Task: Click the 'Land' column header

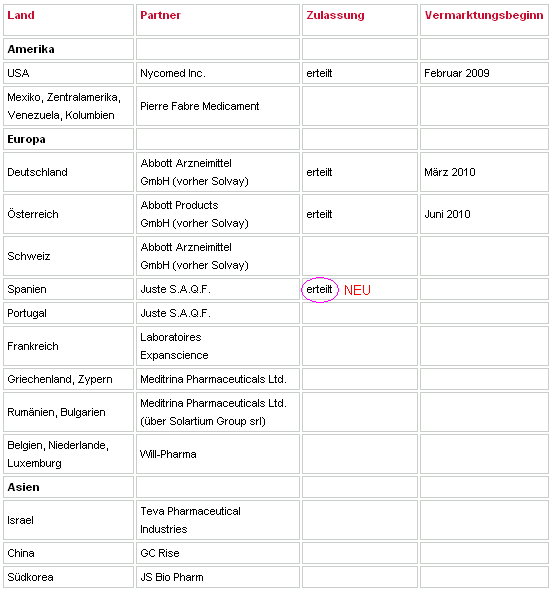Action: [x=21, y=15]
